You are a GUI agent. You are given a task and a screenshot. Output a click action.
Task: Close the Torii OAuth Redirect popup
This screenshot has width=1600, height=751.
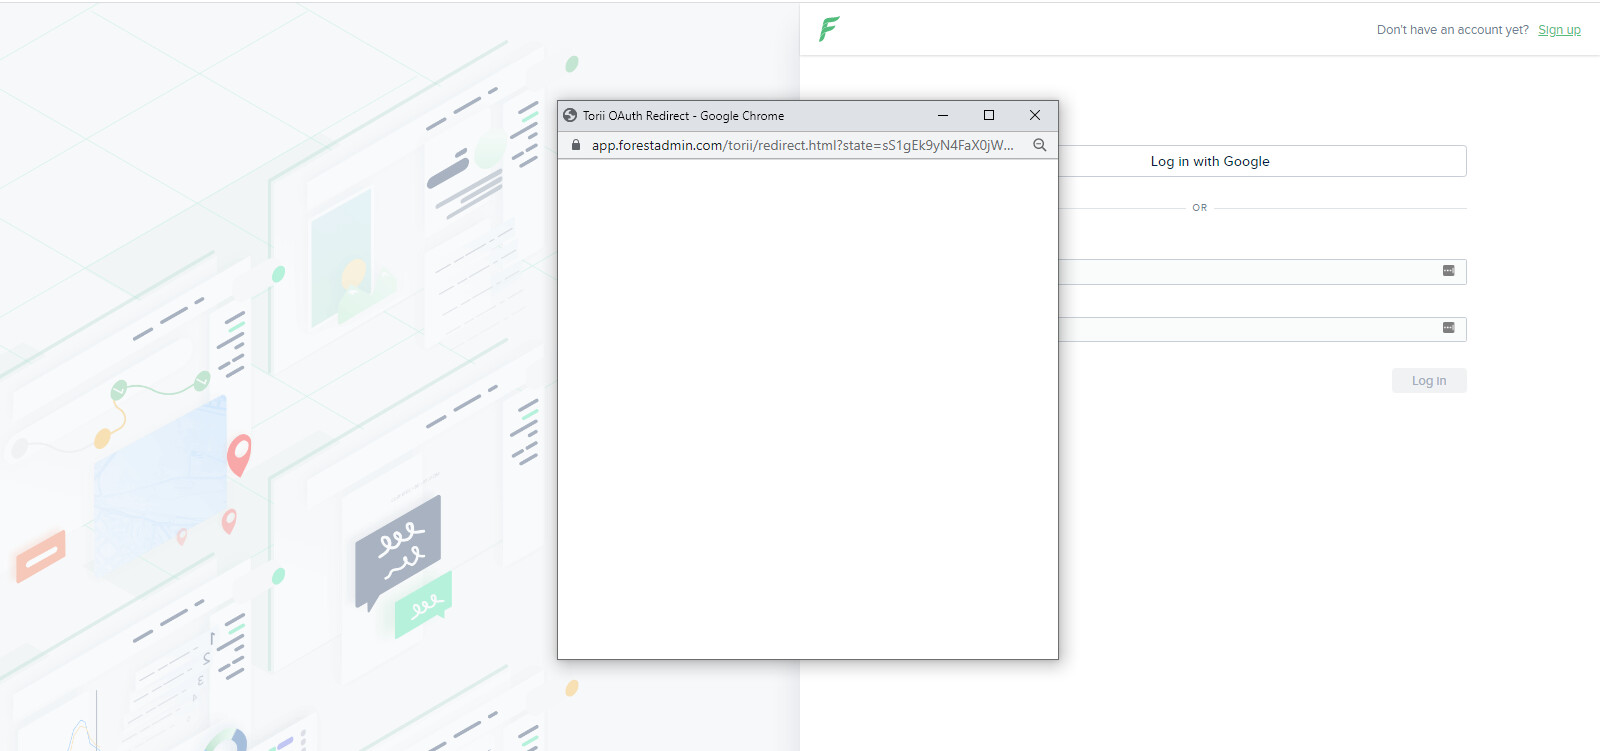[1035, 115]
